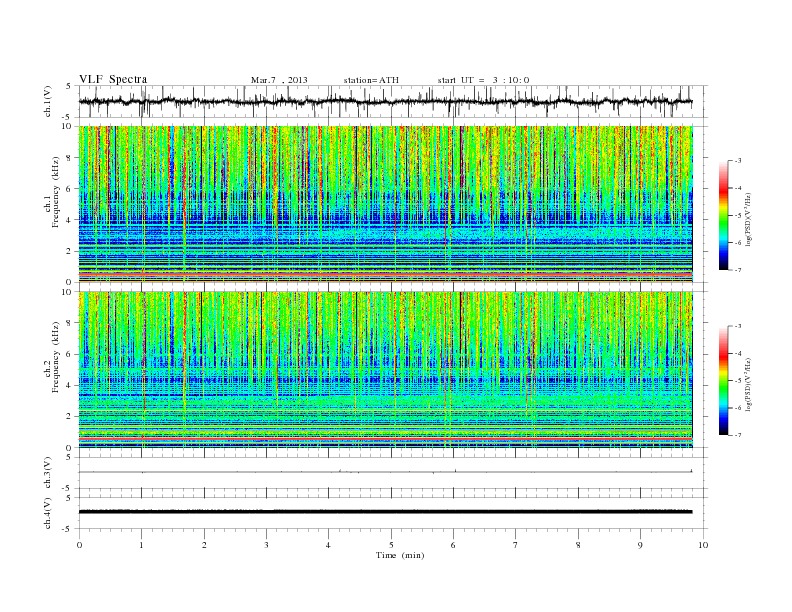Click the "ch.3(V)" axis label
792x612 pixels.
pyautogui.click(x=48, y=473)
